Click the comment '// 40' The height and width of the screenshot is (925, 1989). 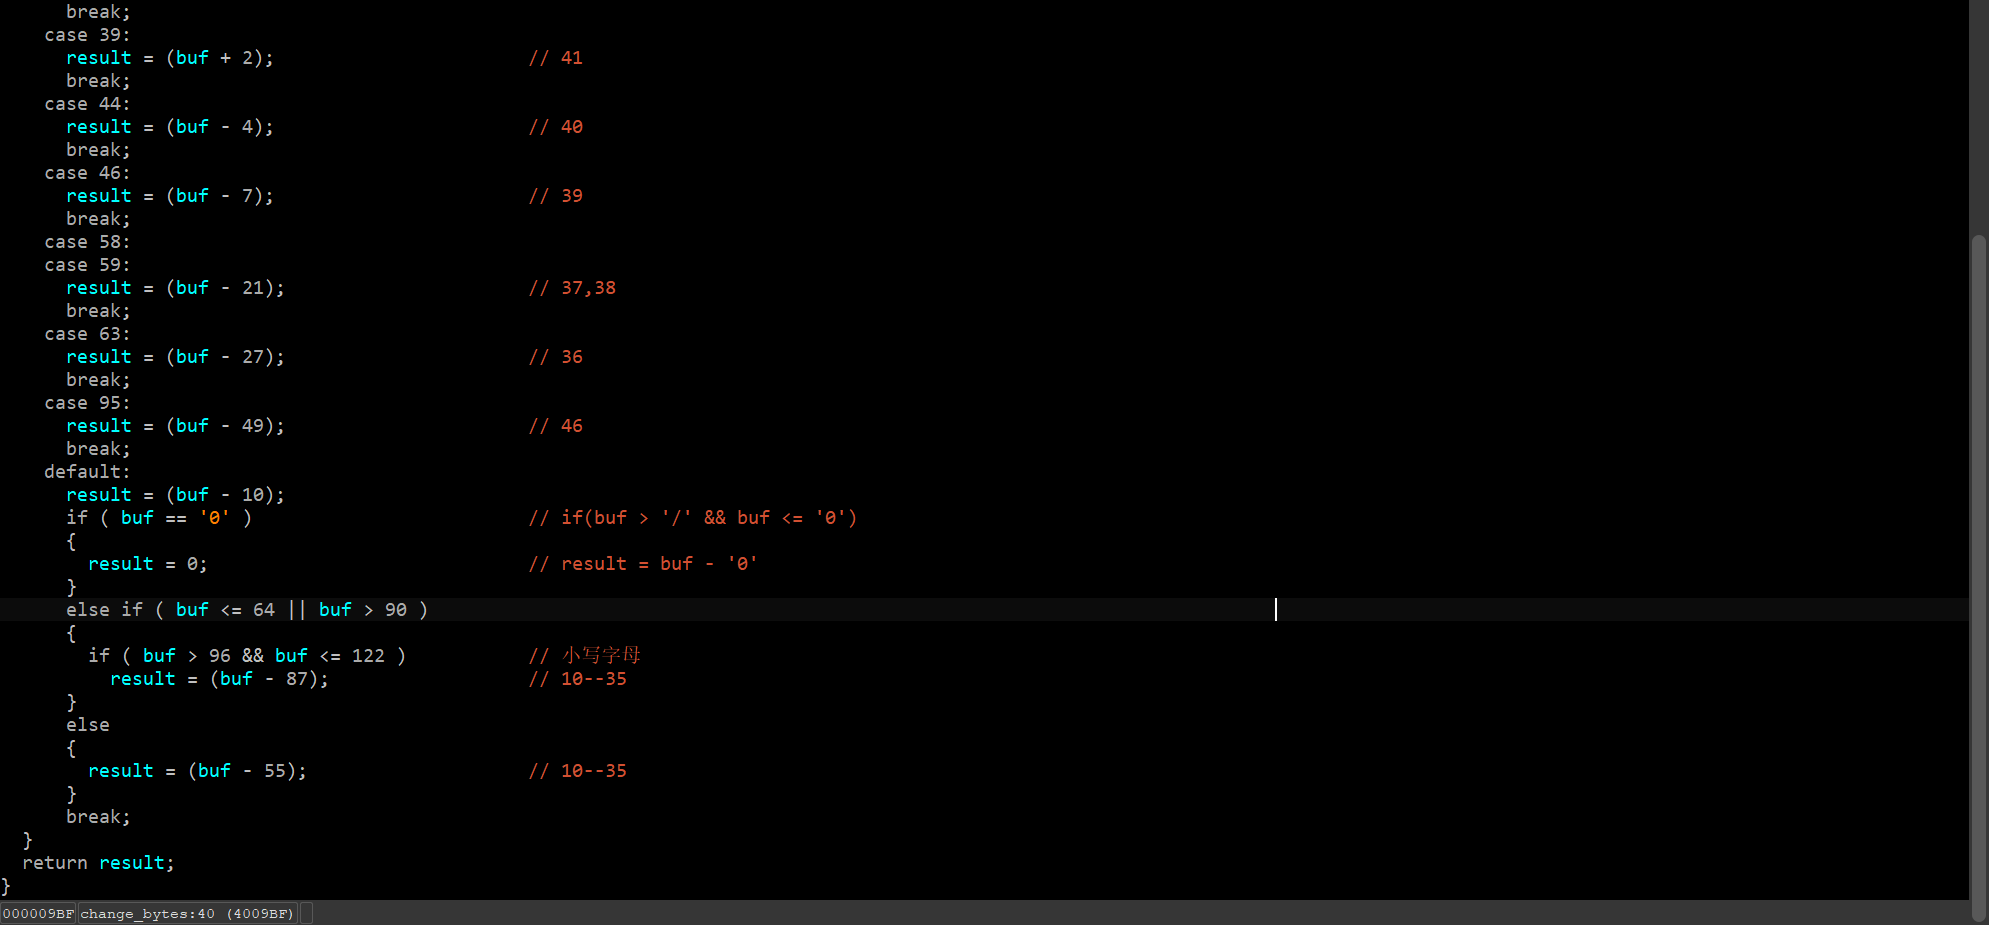pyautogui.click(x=556, y=127)
